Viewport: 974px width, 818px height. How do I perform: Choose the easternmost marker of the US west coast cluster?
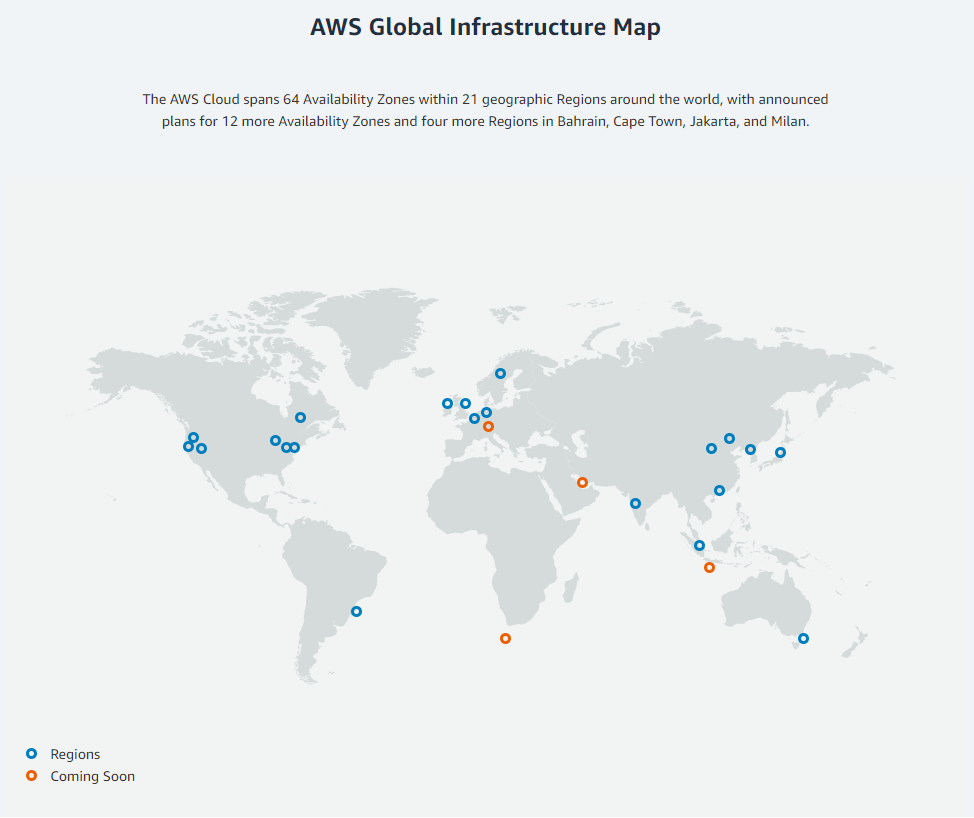201,448
